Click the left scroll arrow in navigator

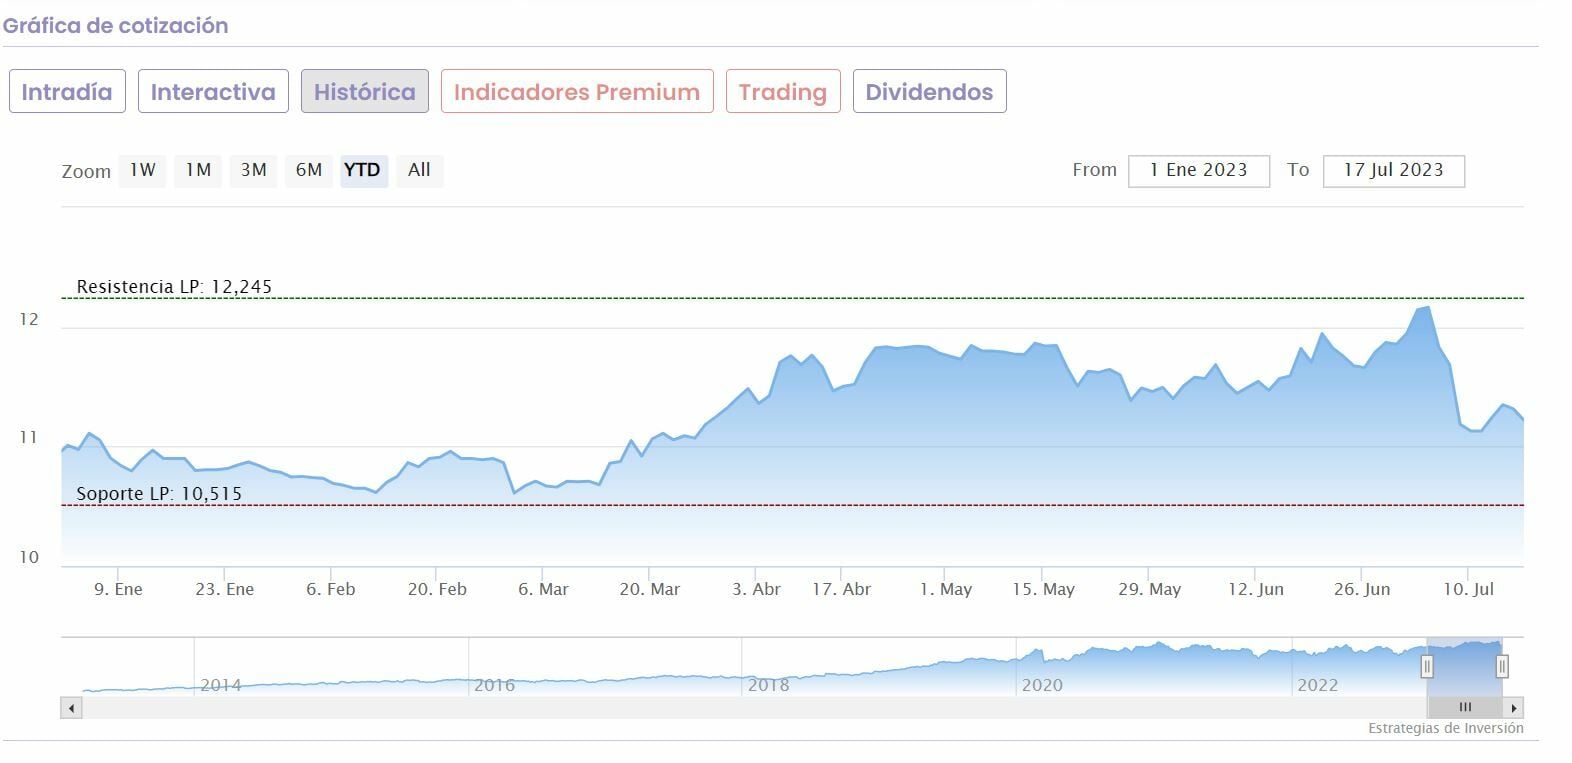click(x=71, y=708)
